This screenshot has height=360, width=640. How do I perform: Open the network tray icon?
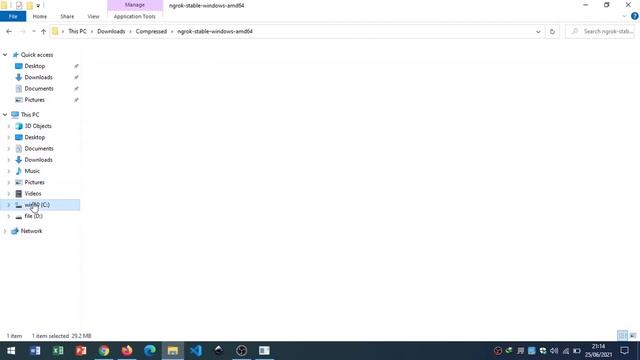coord(565,351)
